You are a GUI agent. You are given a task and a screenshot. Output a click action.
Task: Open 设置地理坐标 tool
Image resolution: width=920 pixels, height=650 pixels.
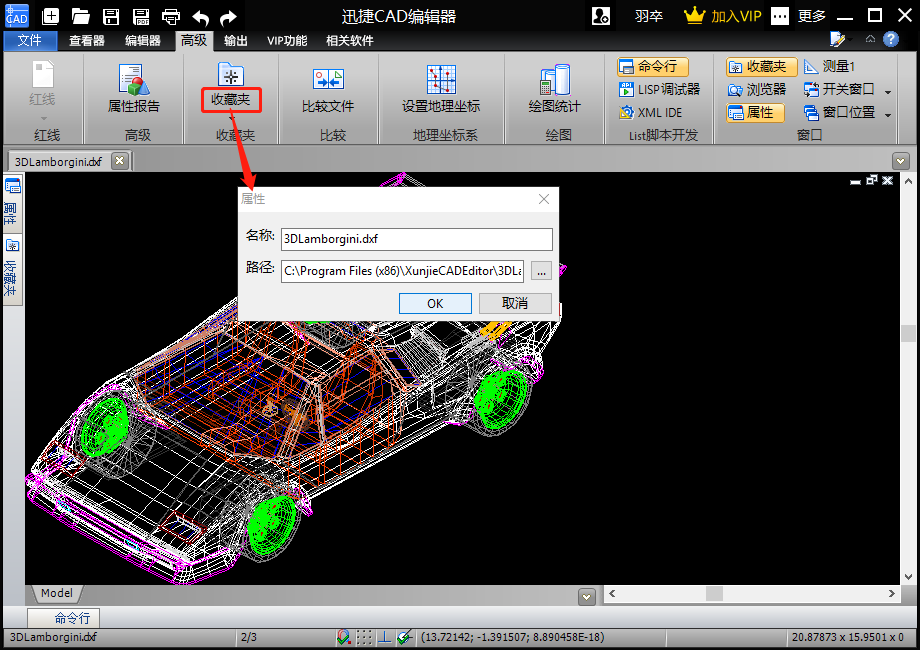441,88
